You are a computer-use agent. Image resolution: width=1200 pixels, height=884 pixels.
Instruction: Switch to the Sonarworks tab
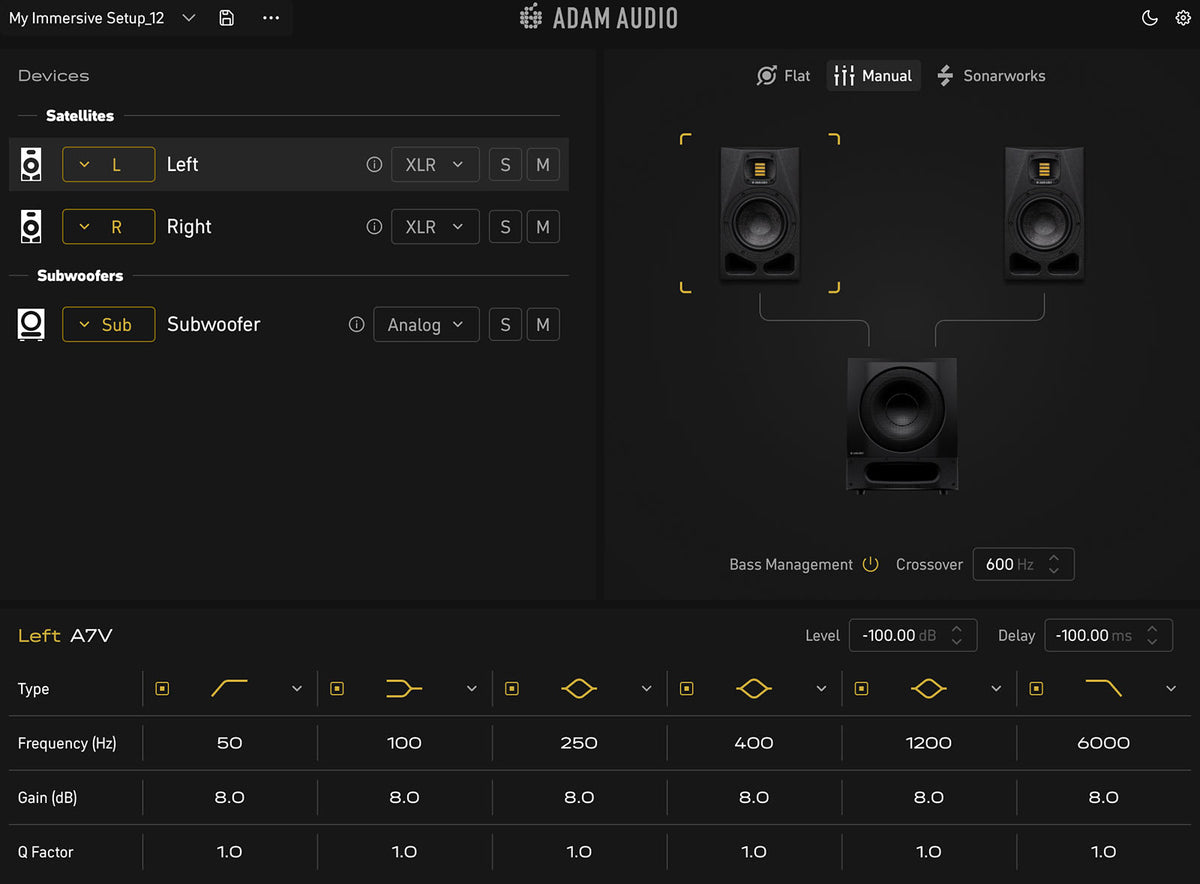click(990, 76)
